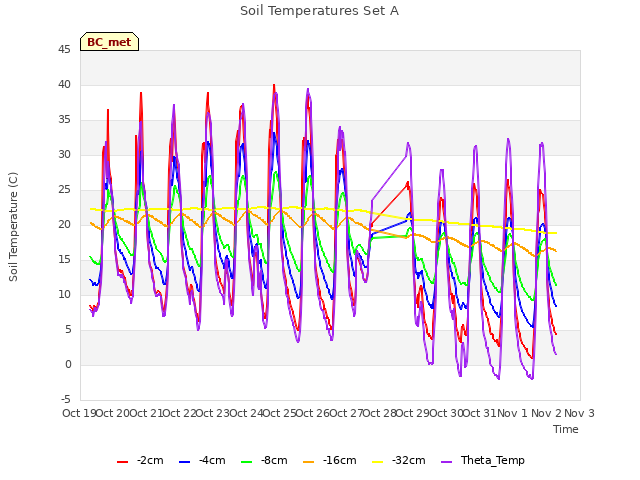Click the 10 y-axis tick label
The width and height of the screenshot is (640, 480).
click(64, 294)
